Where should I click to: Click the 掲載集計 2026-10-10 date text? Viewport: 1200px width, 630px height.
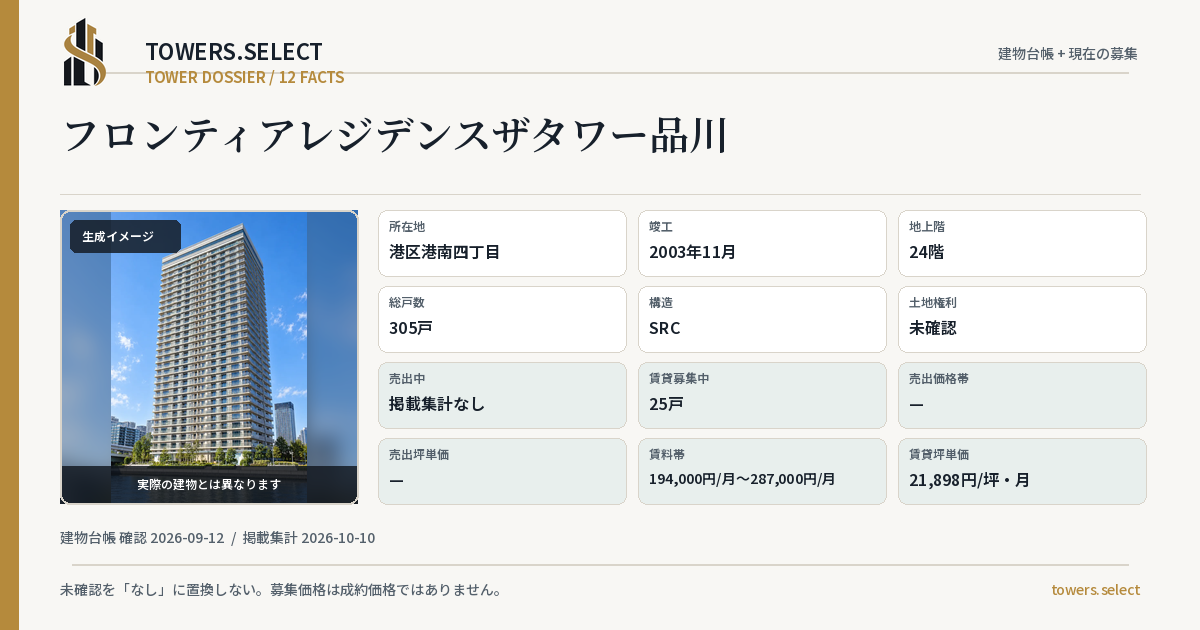(x=309, y=538)
